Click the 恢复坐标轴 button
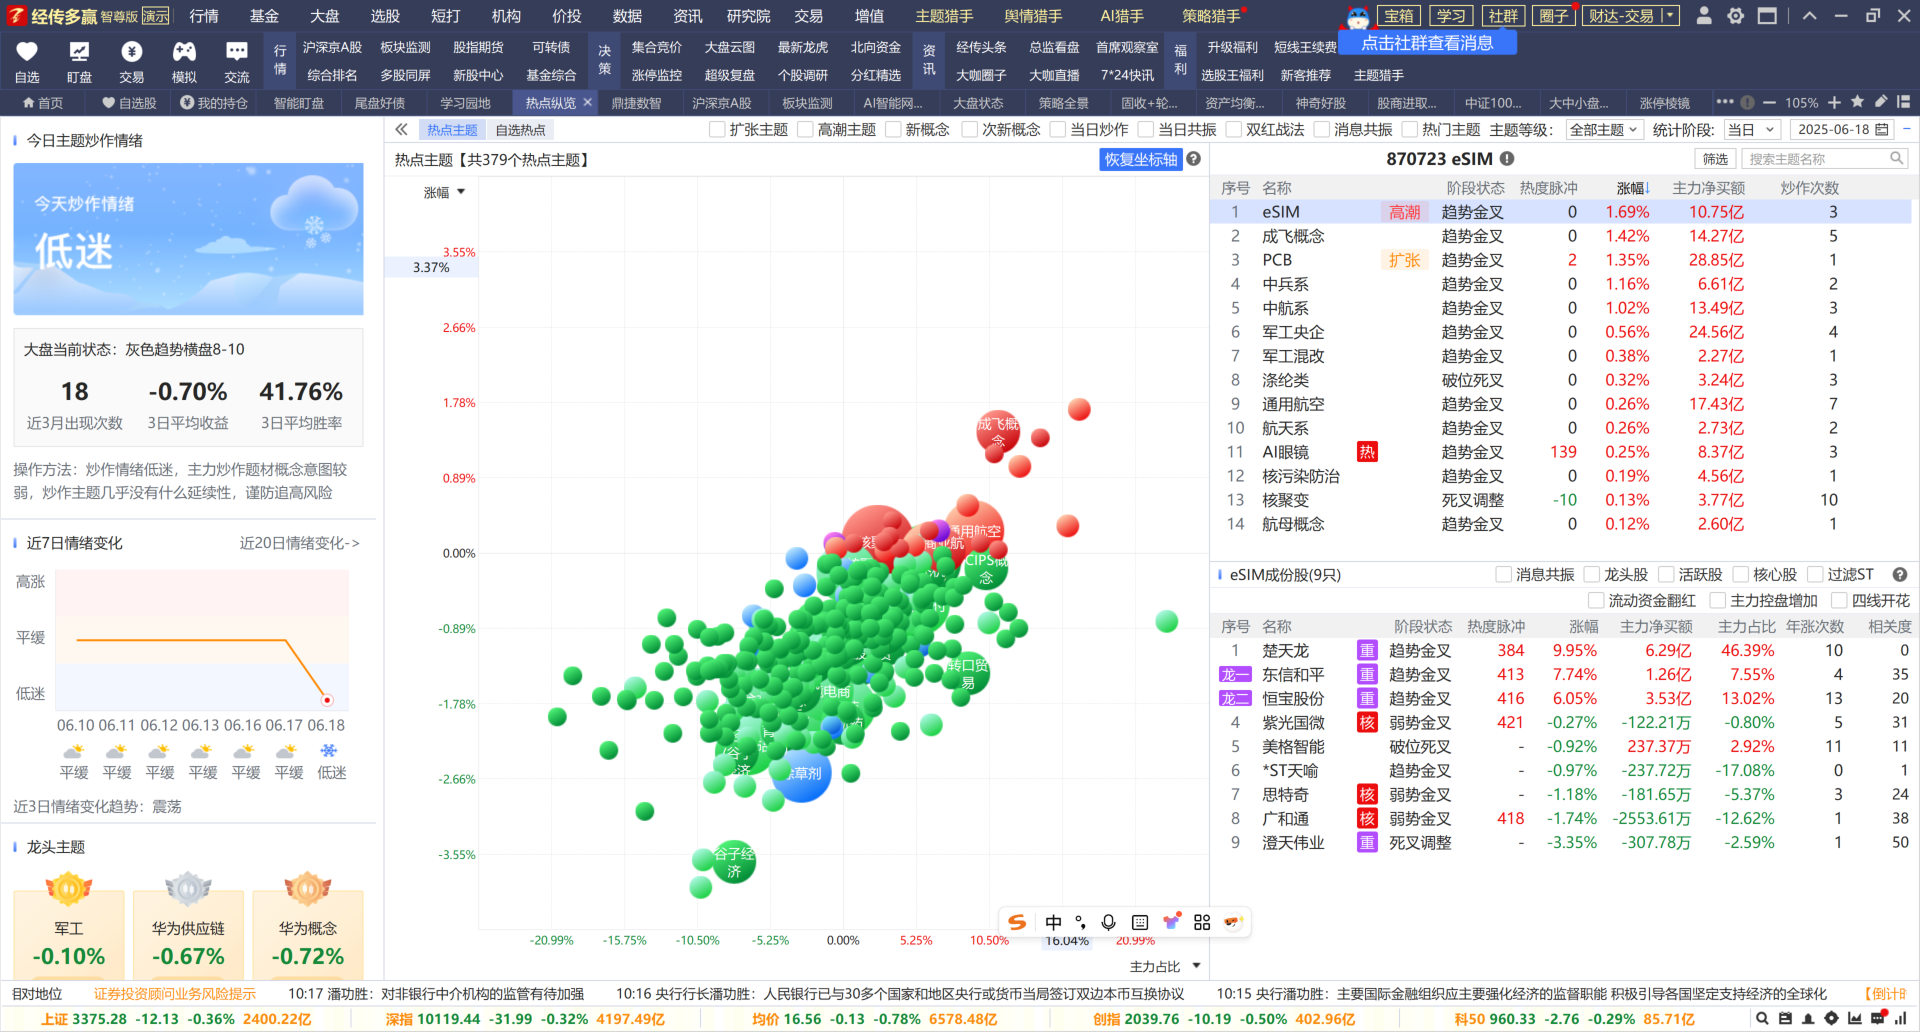 pos(1141,159)
